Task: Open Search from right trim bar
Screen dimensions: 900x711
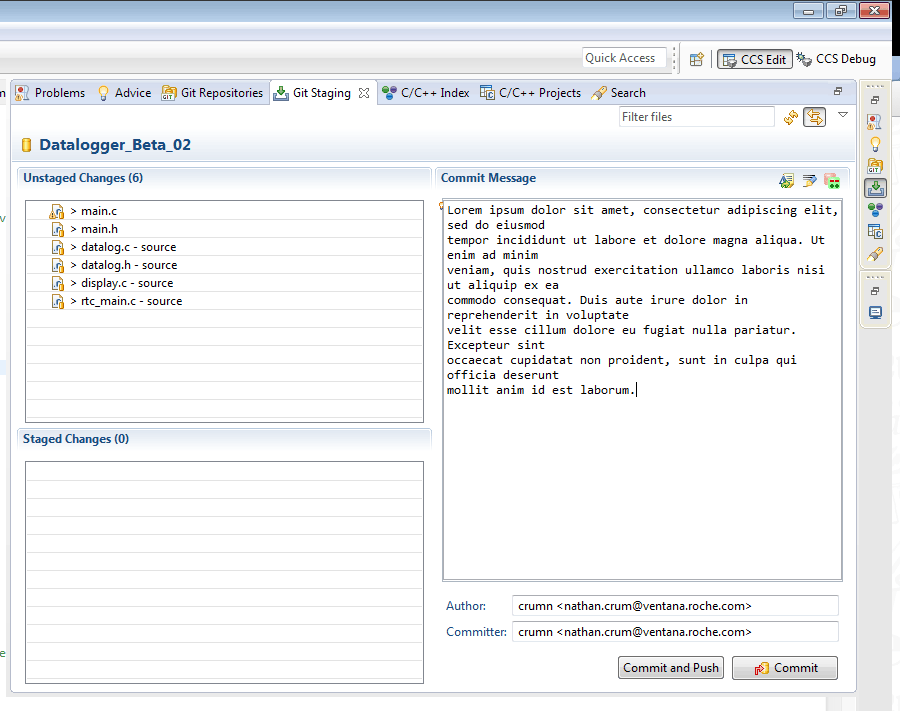Action: (875, 254)
